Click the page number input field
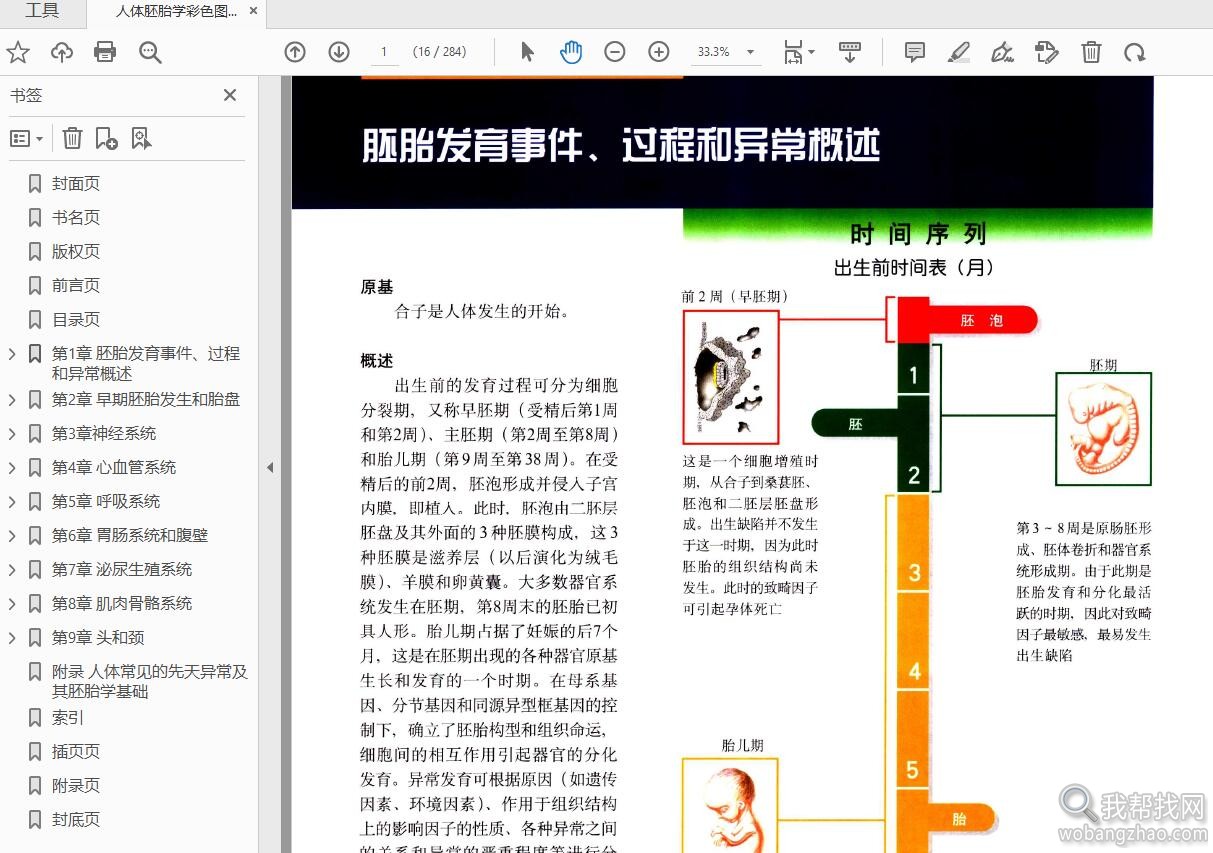 click(384, 52)
